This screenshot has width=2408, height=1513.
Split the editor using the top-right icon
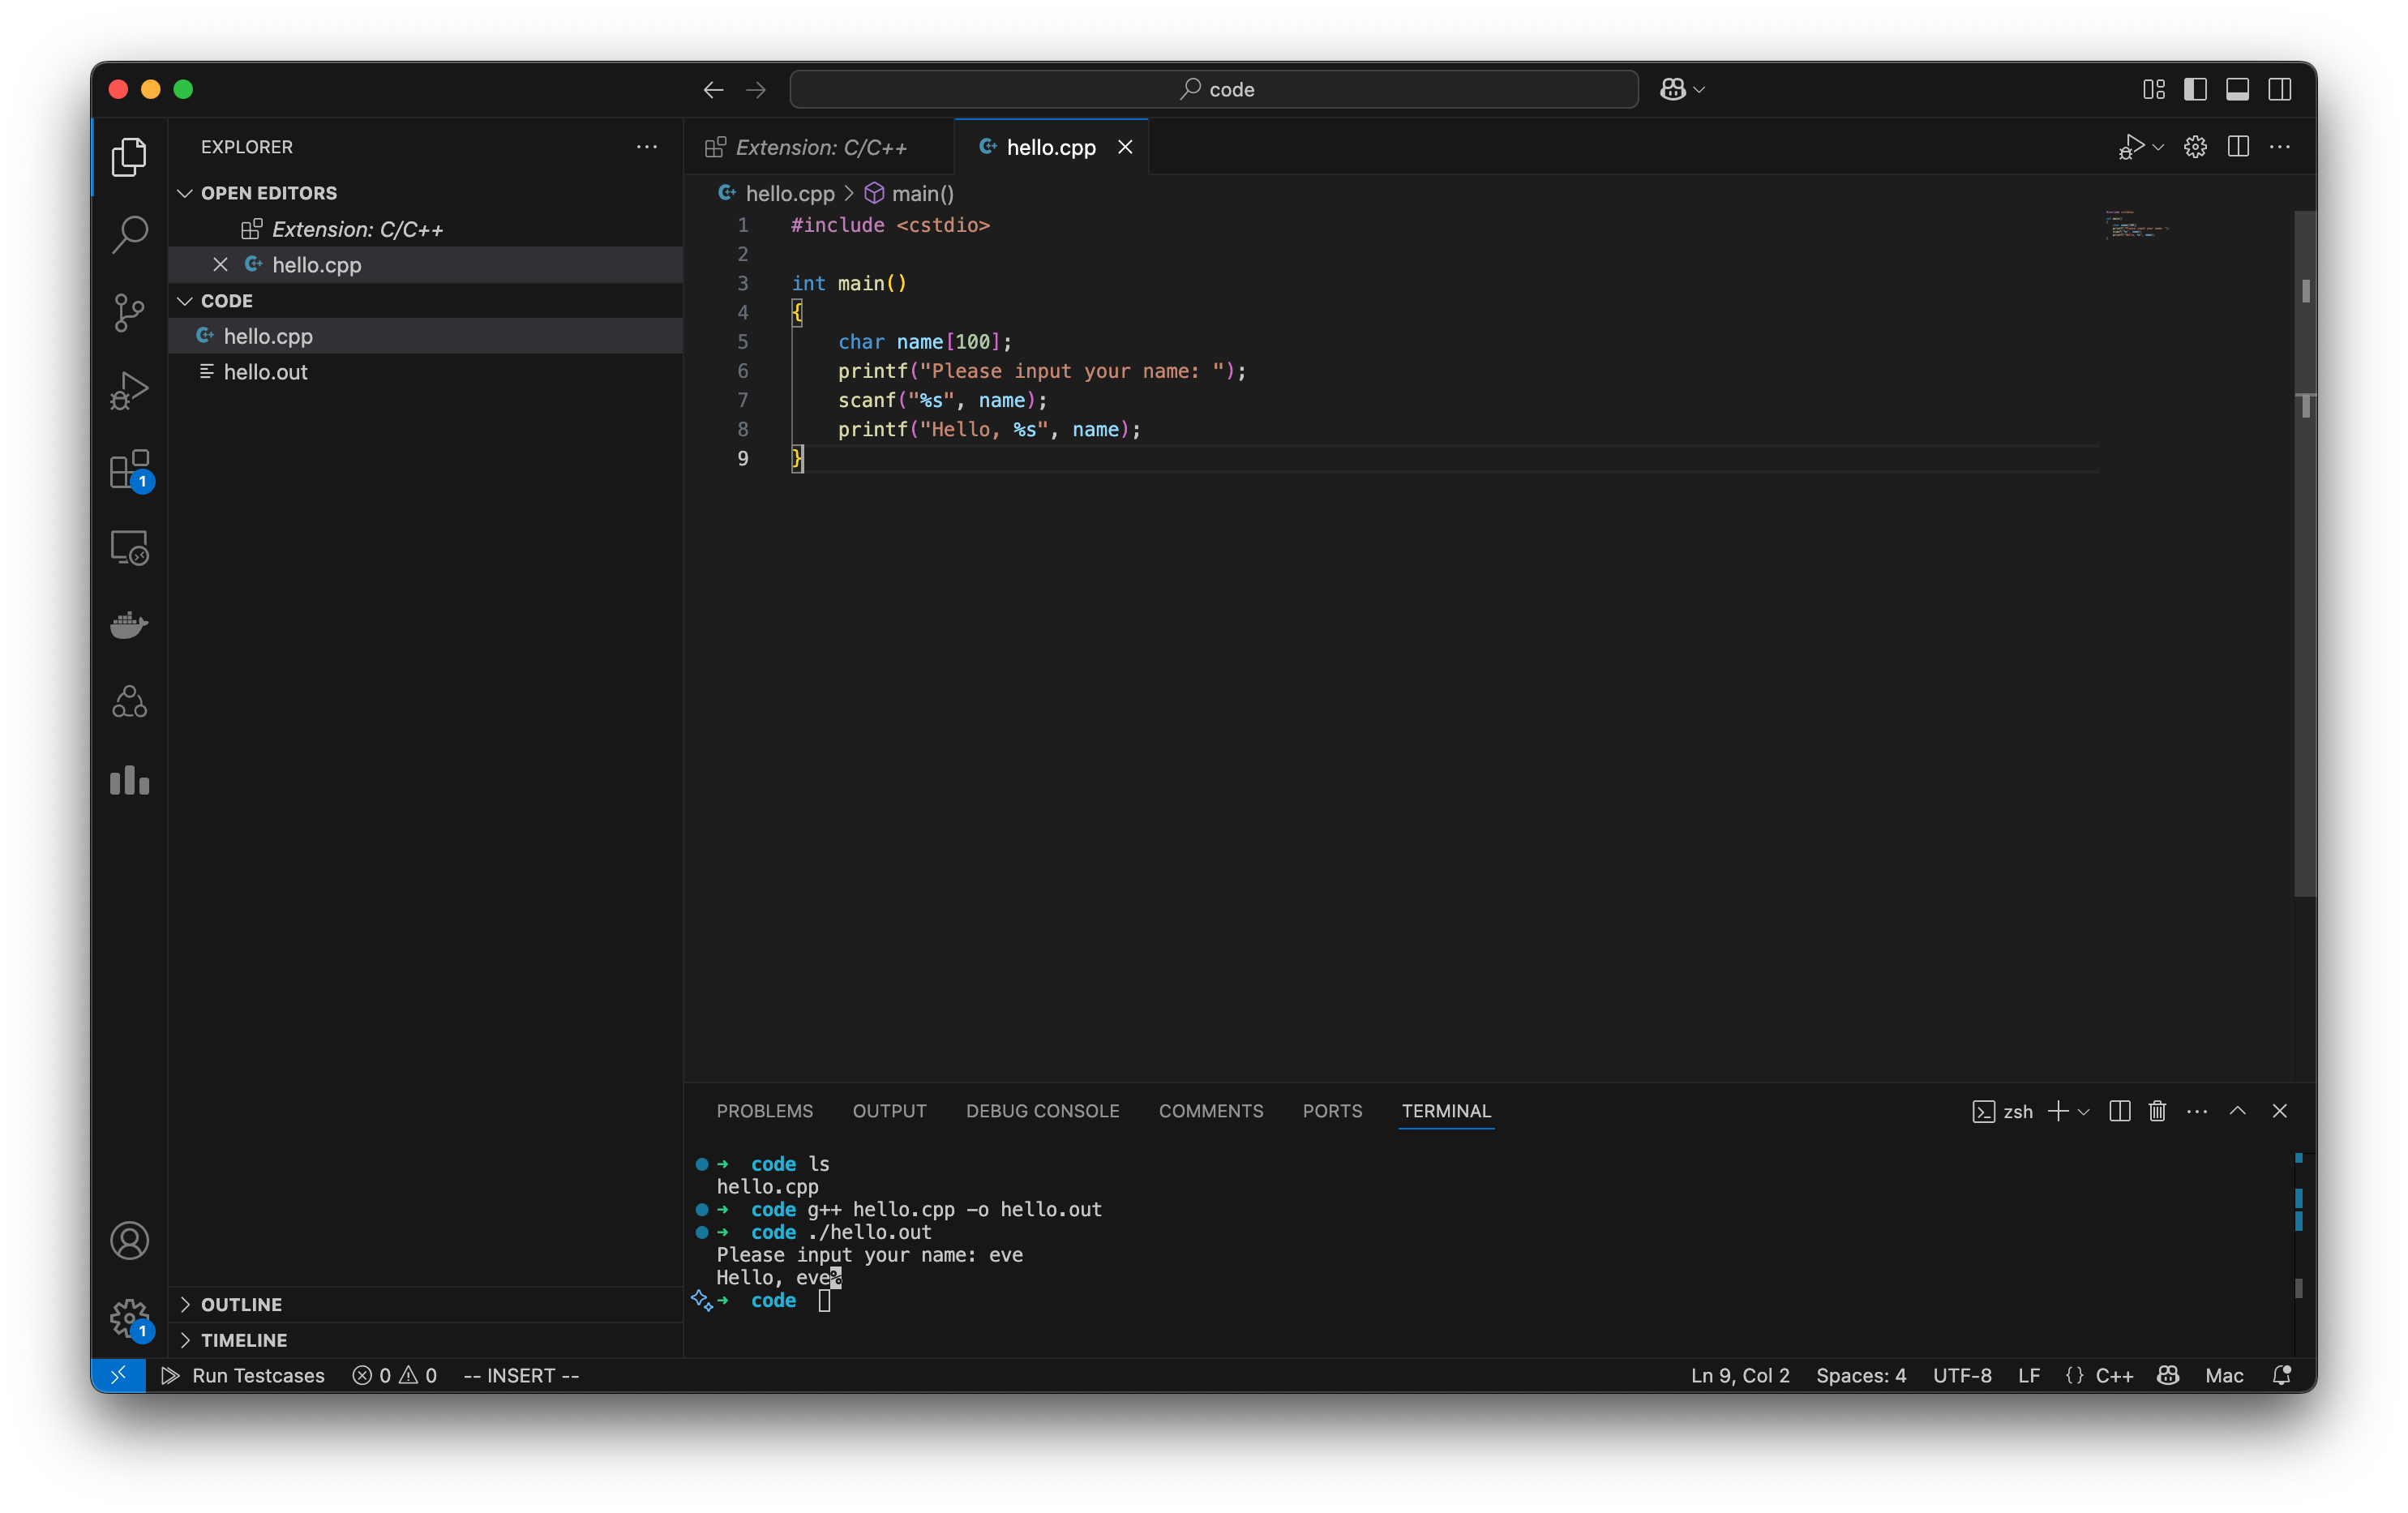(2238, 146)
